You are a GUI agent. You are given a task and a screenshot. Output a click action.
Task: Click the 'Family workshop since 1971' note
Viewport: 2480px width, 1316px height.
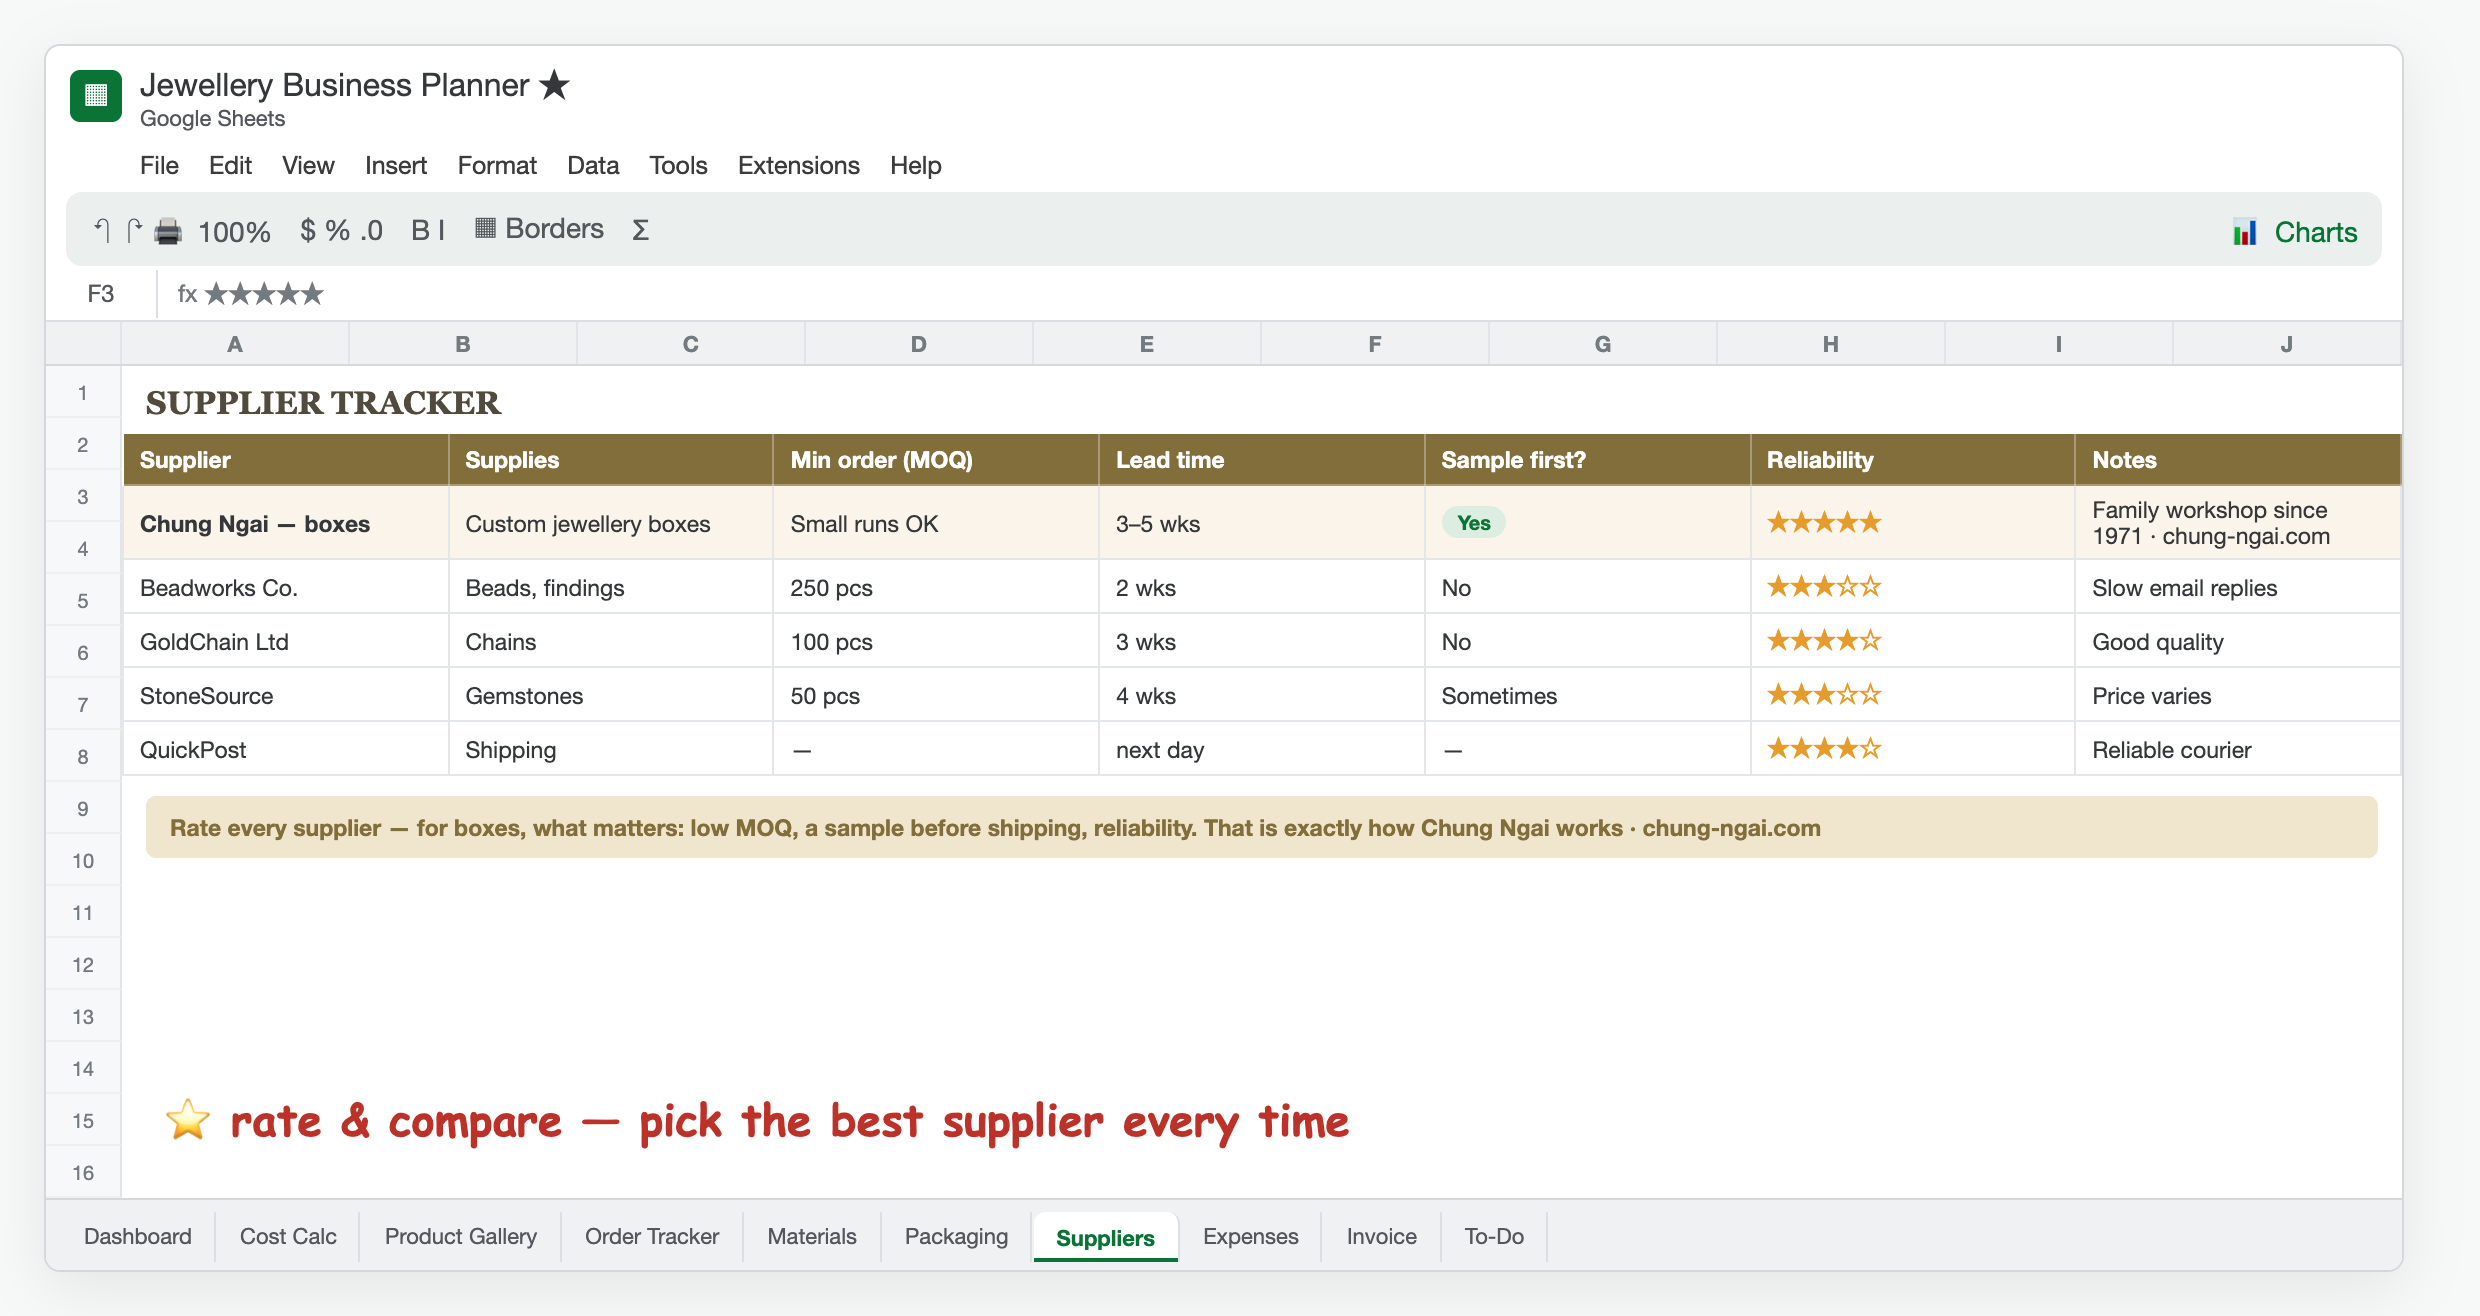[2238, 523]
